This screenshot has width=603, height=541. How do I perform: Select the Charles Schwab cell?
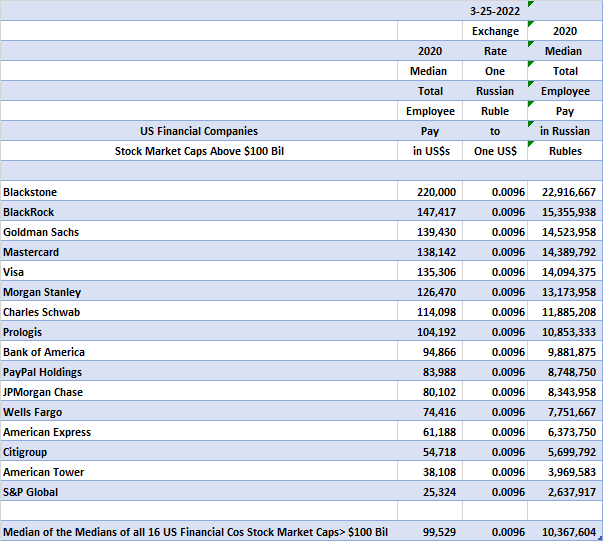tap(199, 311)
